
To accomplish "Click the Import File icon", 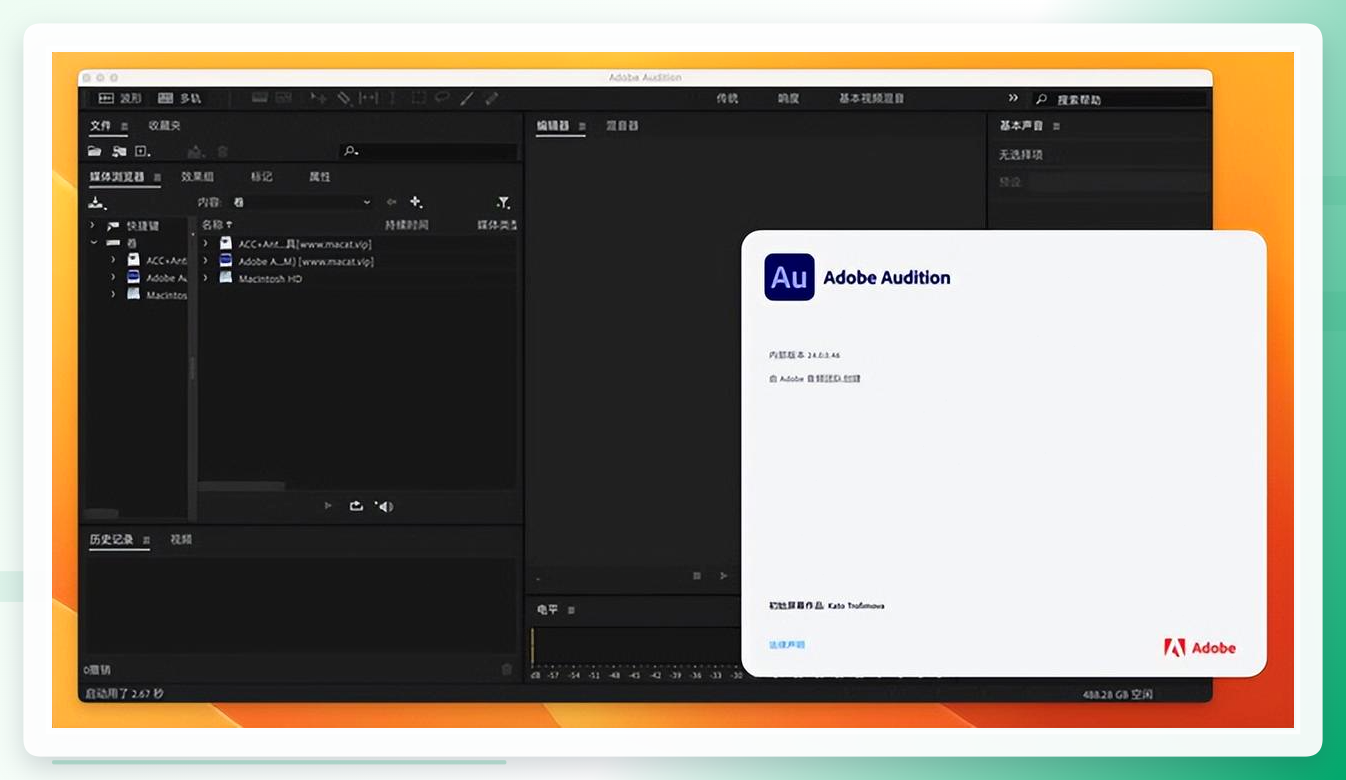I will tap(119, 151).
